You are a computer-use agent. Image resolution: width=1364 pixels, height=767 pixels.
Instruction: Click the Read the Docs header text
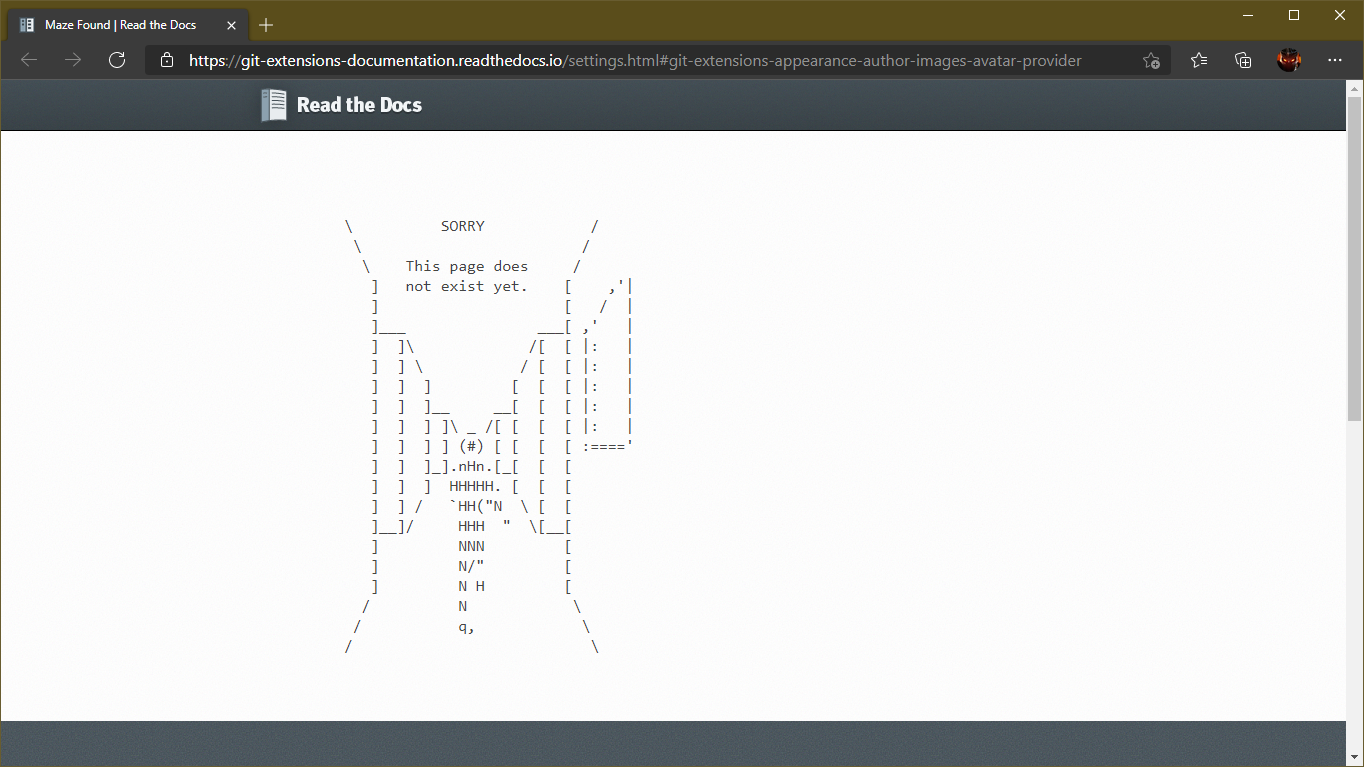click(358, 105)
